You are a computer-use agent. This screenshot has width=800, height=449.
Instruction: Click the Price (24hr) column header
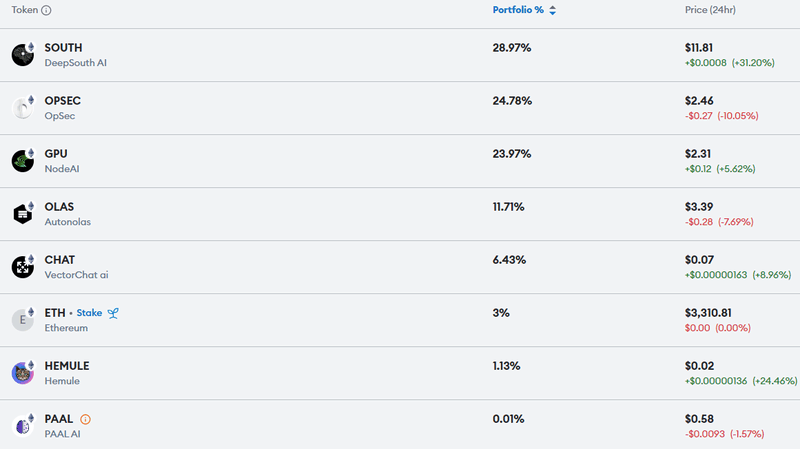[711, 10]
